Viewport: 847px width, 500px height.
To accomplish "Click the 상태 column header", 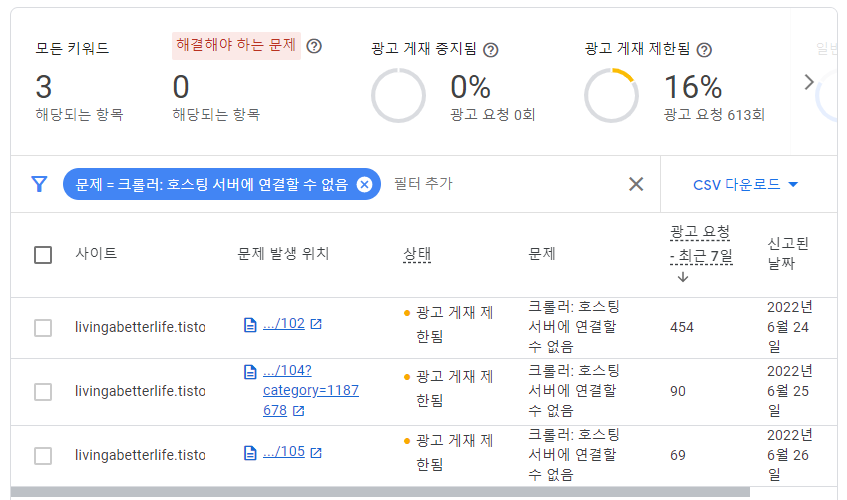I will (x=417, y=254).
